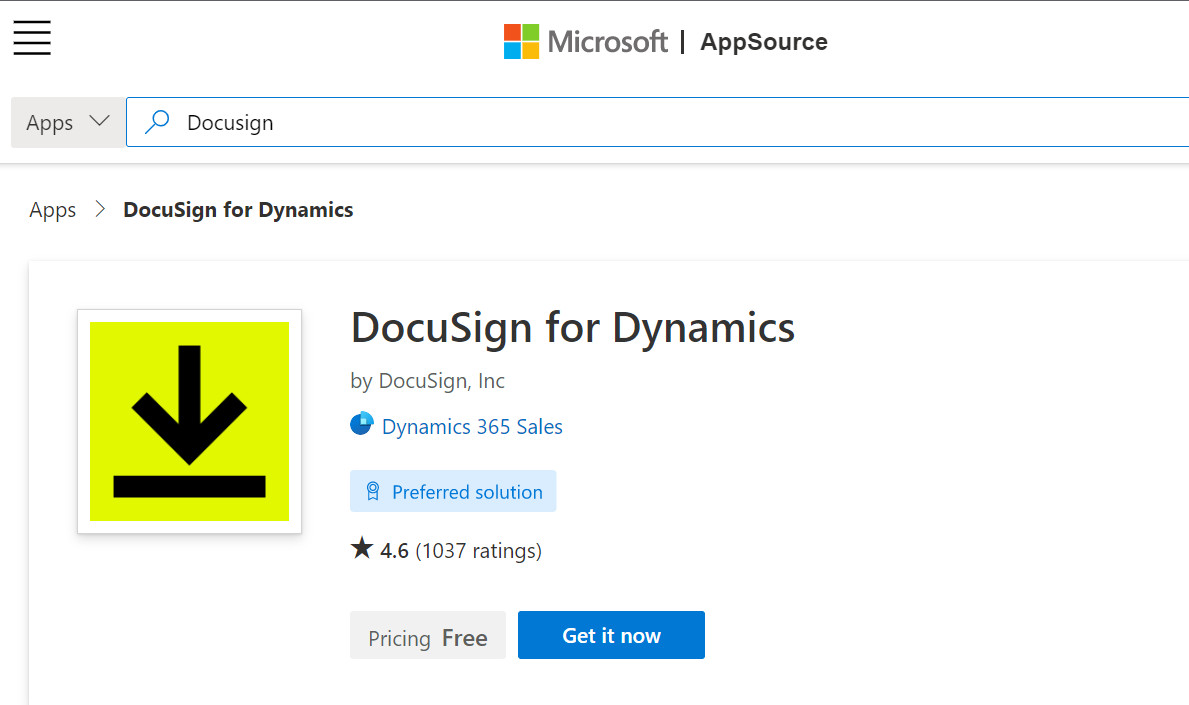Open the AppSource home link
The width and height of the screenshot is (1189, 705).
pyautogui.click(x=764, y=42)
